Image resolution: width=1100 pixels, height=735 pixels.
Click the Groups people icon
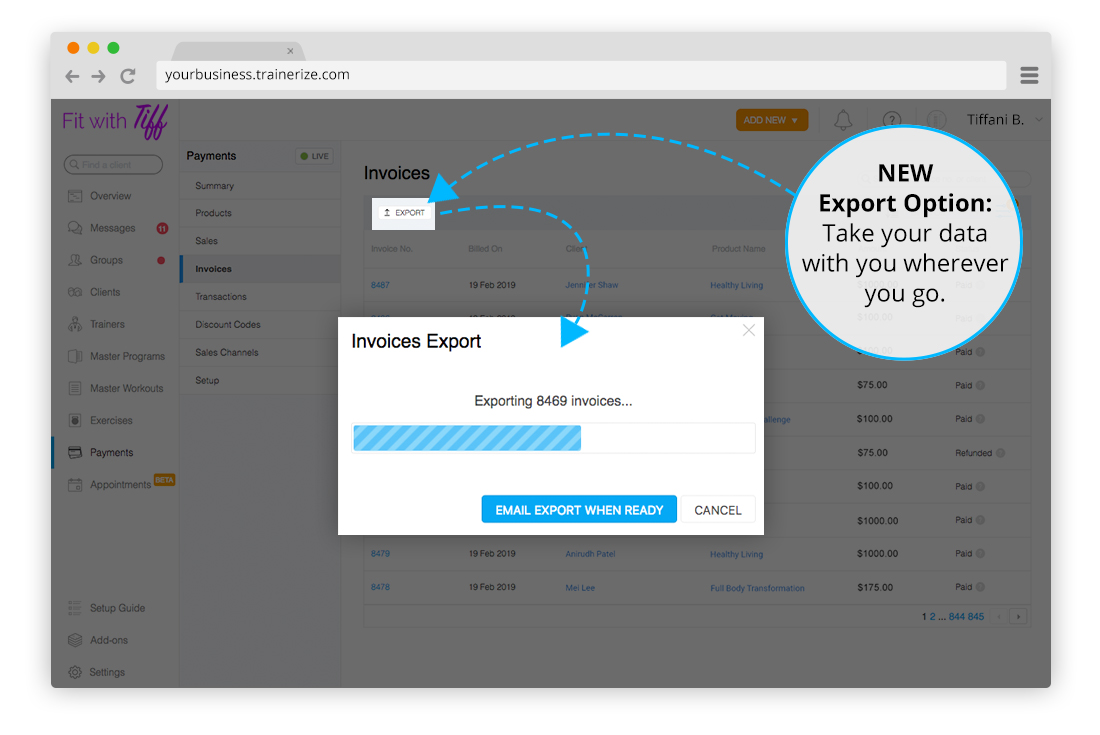coord(75,260)
